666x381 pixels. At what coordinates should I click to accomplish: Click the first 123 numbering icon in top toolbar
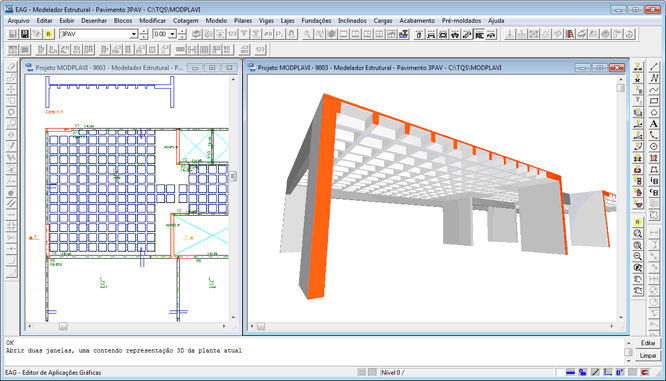point(232,34)
